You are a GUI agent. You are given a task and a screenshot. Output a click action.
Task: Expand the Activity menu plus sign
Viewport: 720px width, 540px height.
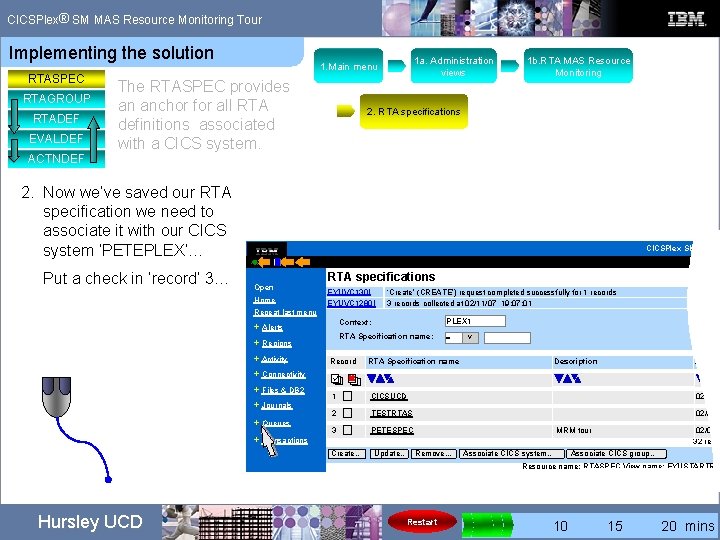(257, 359)
